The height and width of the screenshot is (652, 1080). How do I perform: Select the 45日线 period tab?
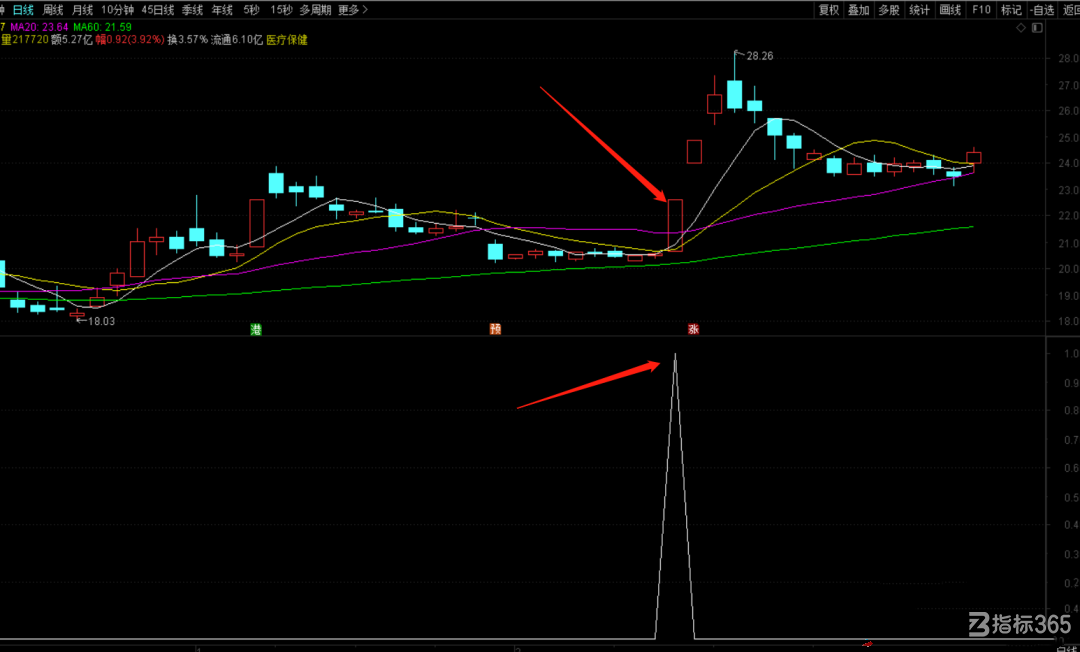158,10
